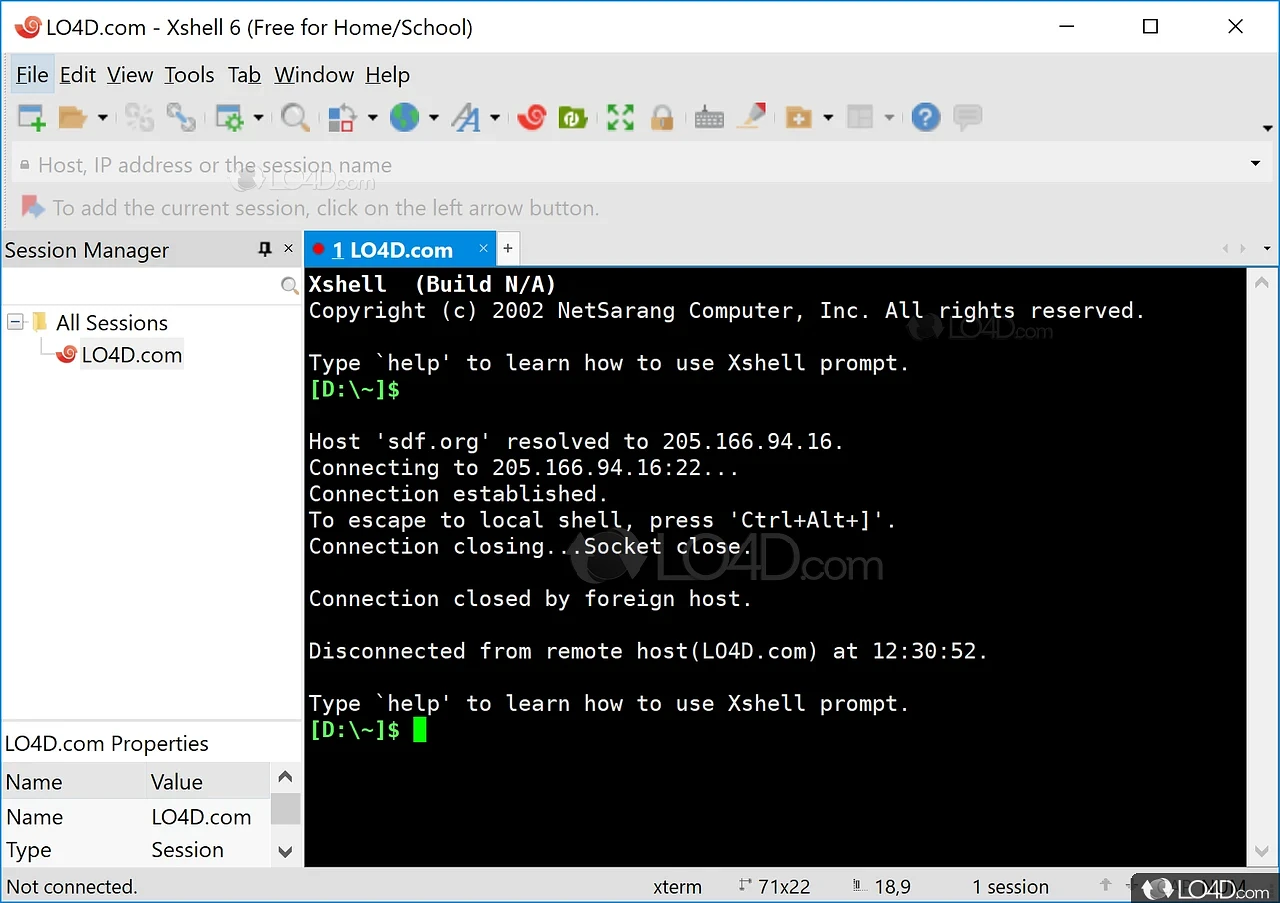Click the status bar up arrow icon
The height and width of the screenshot is (903, 1280).
(x=1106, y=886)
